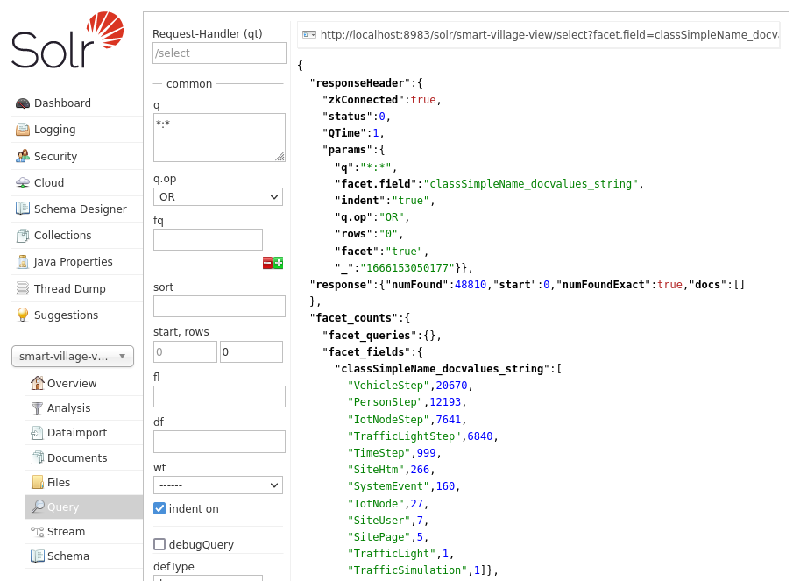Click the rows input field
This screenshot has width=800, height=581.
click(251, 352)
